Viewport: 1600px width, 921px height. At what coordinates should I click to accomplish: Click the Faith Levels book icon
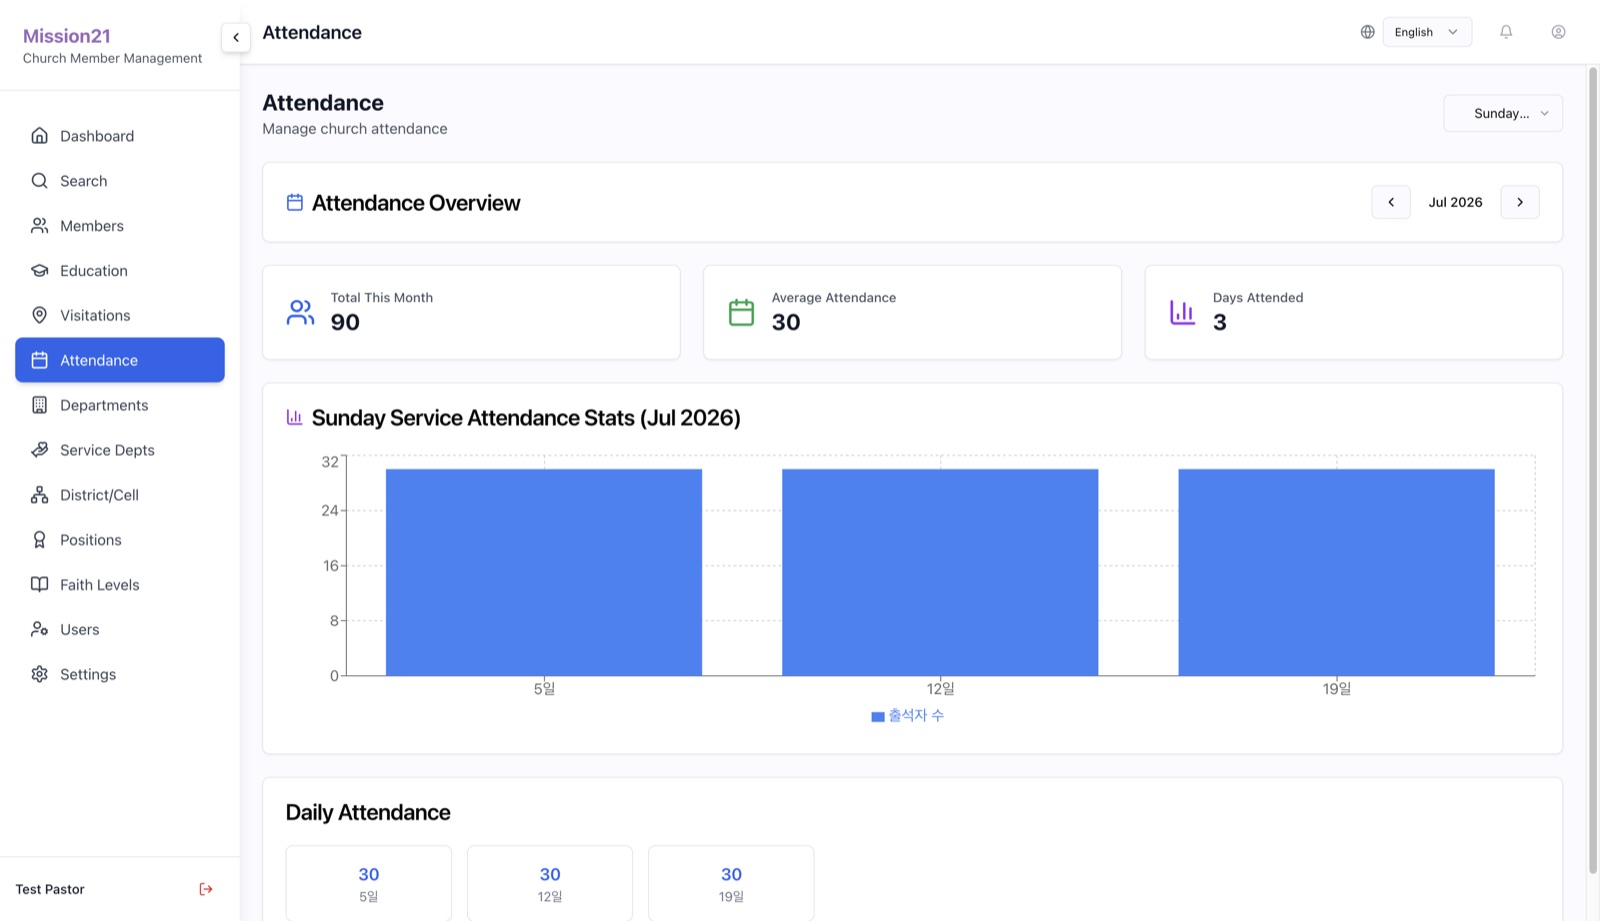click(x=39, y=585)
